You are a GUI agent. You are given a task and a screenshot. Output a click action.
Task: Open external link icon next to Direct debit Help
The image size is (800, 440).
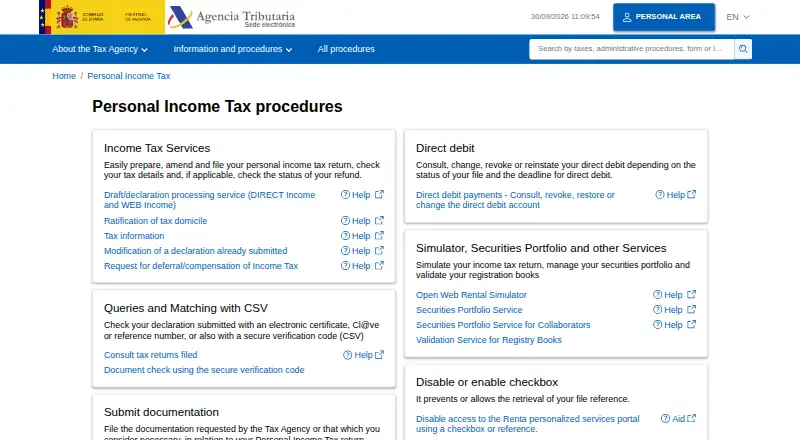click(x=691, y=194)
